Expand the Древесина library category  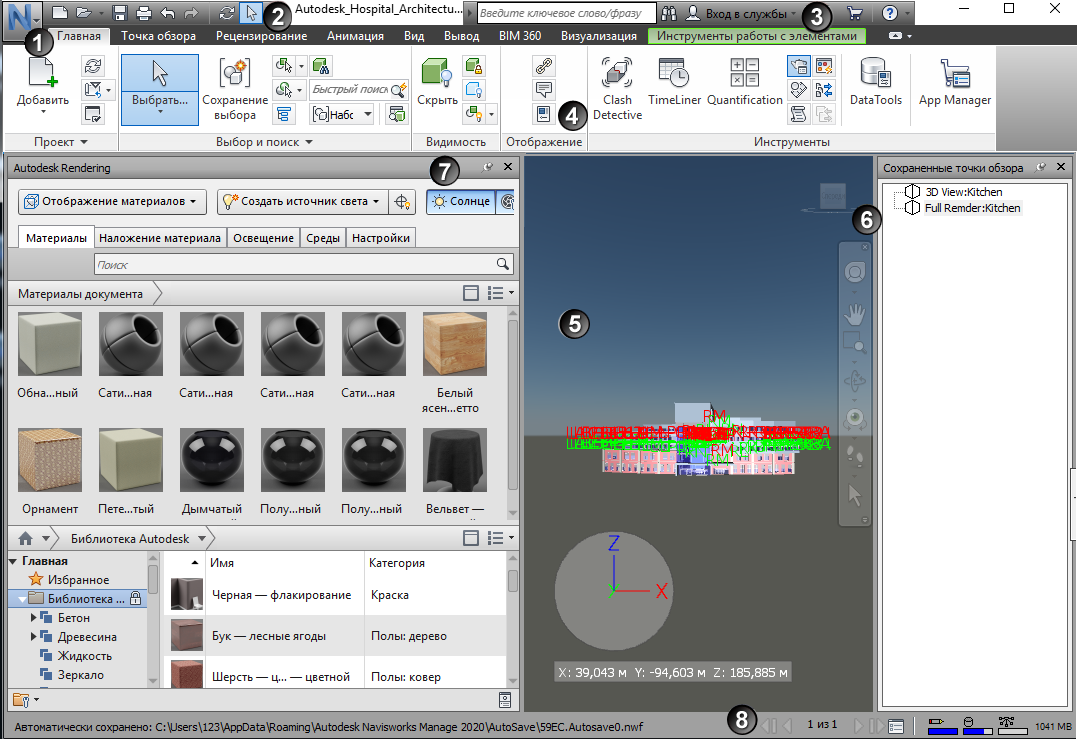click(33, 637)
